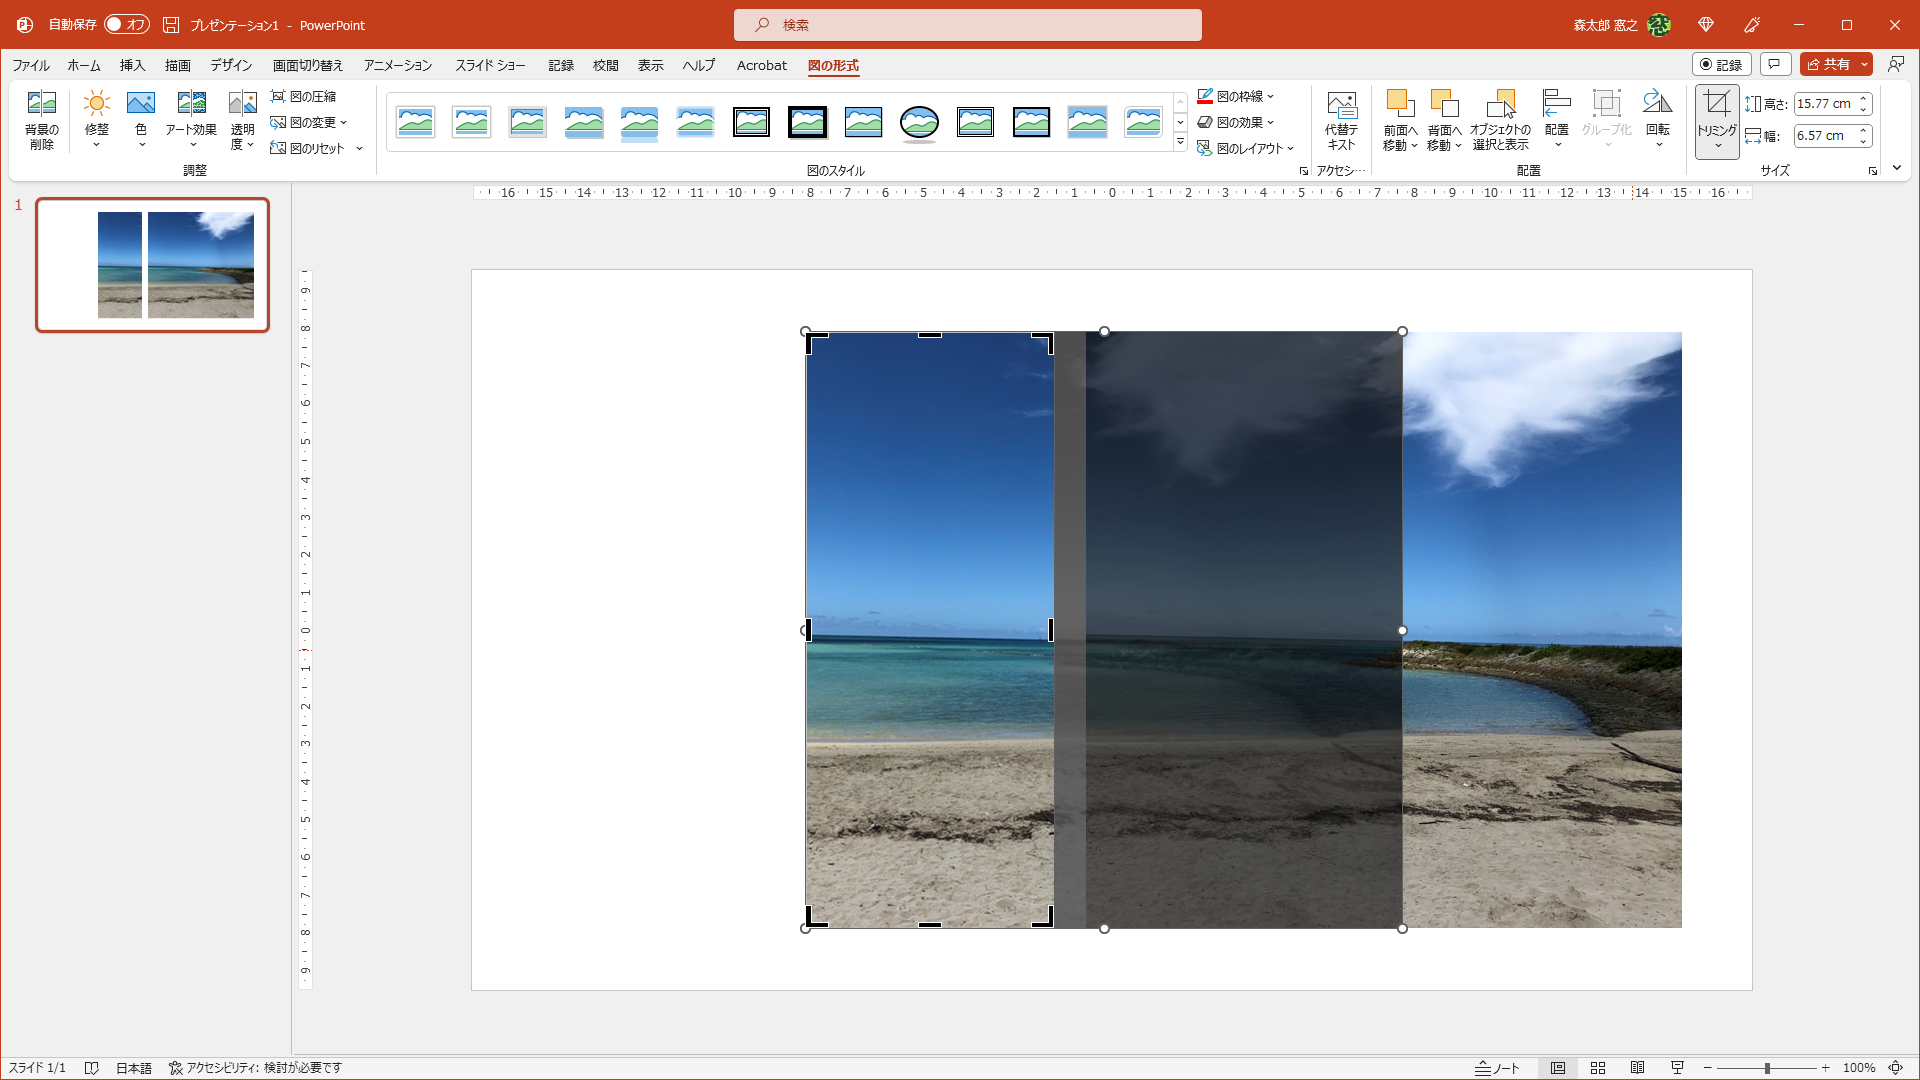
Task: Click the zoom slider in status bar
Action: [x=1767, y=1068]
